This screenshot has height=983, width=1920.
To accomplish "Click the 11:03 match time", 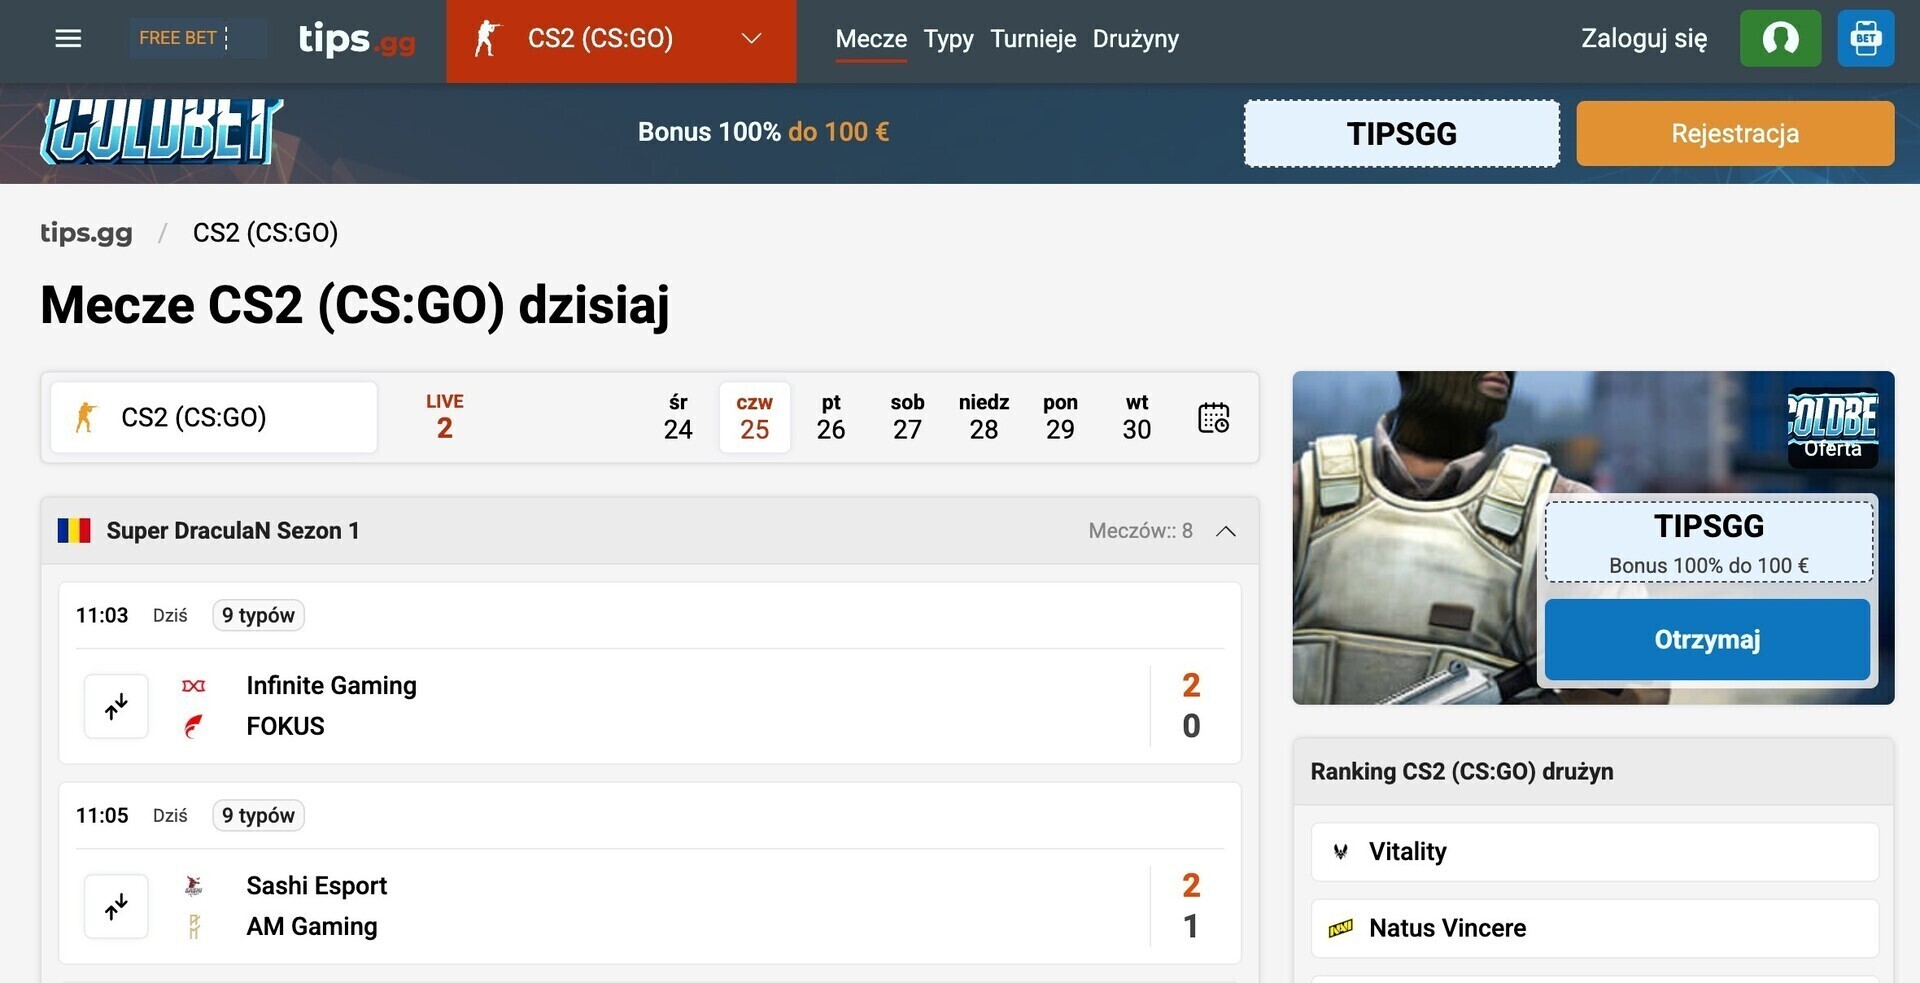I will [x=102, y=615].
